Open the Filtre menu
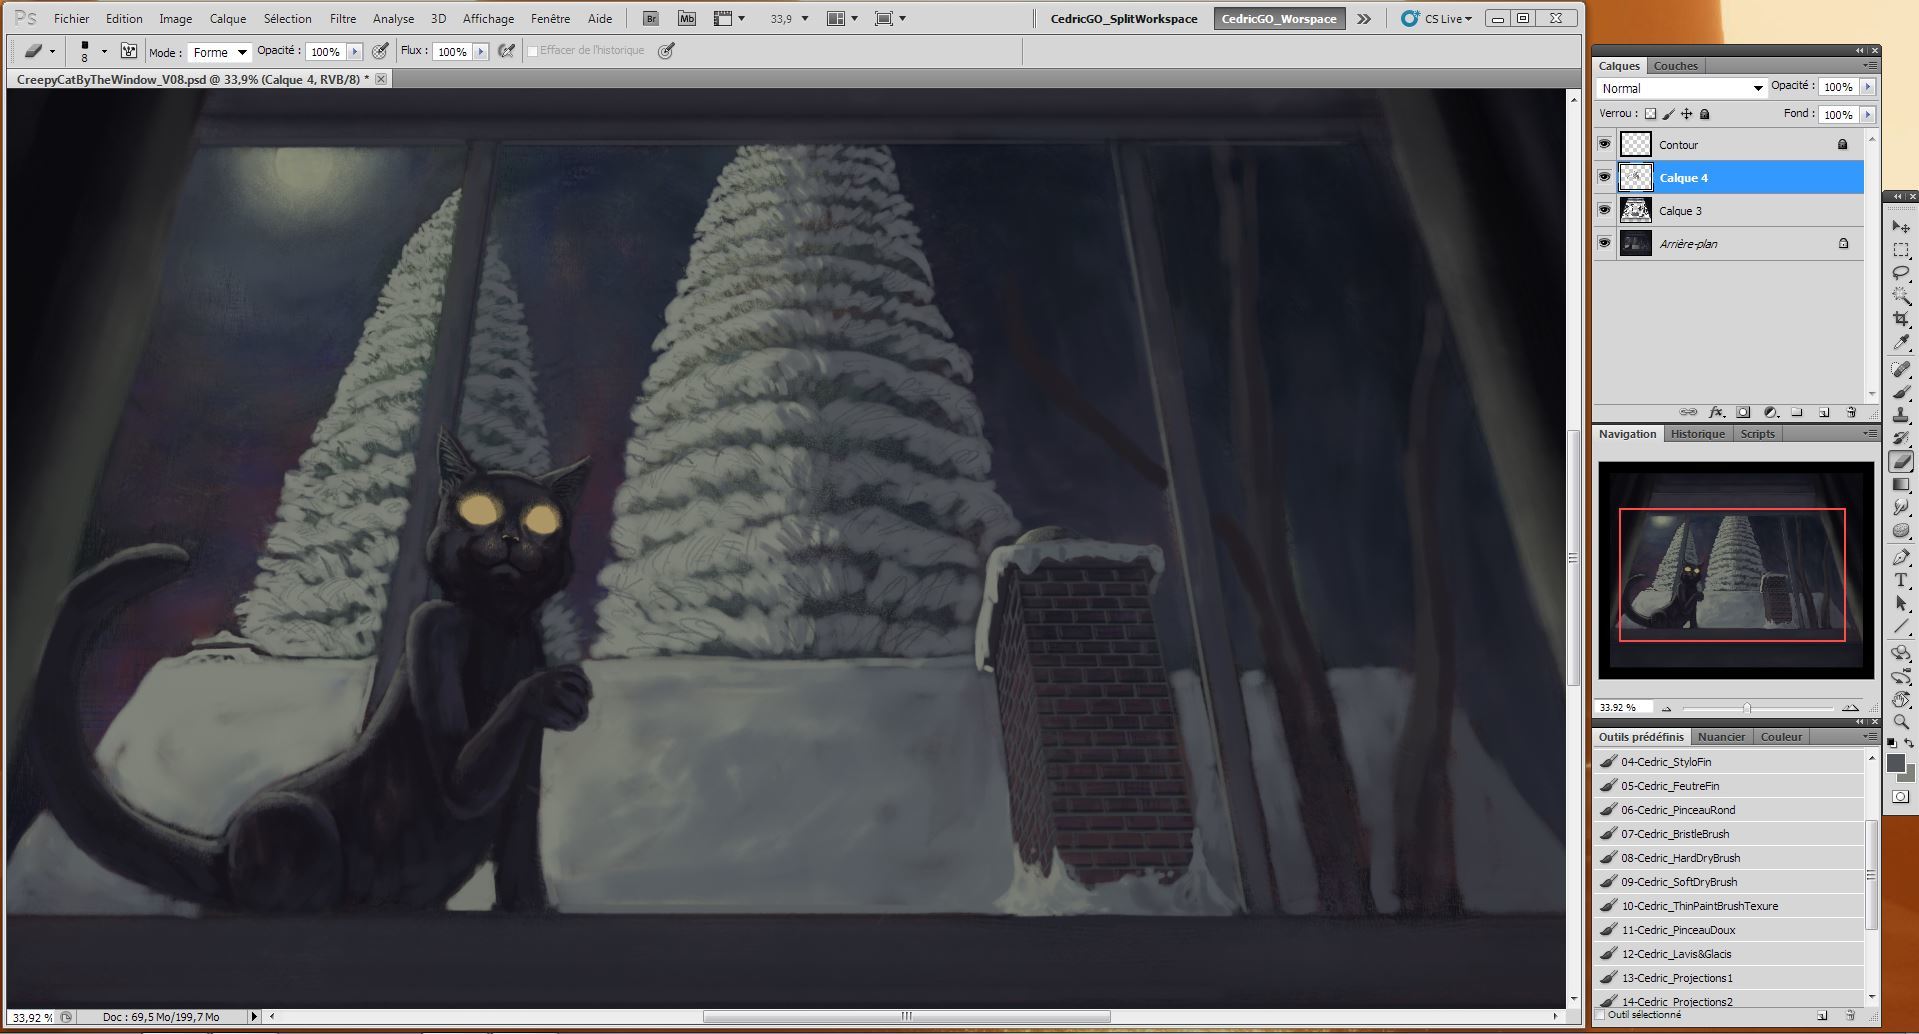Image resolution: width=1919 pixels, height=1034 pixels. click(x=342, y=18)
